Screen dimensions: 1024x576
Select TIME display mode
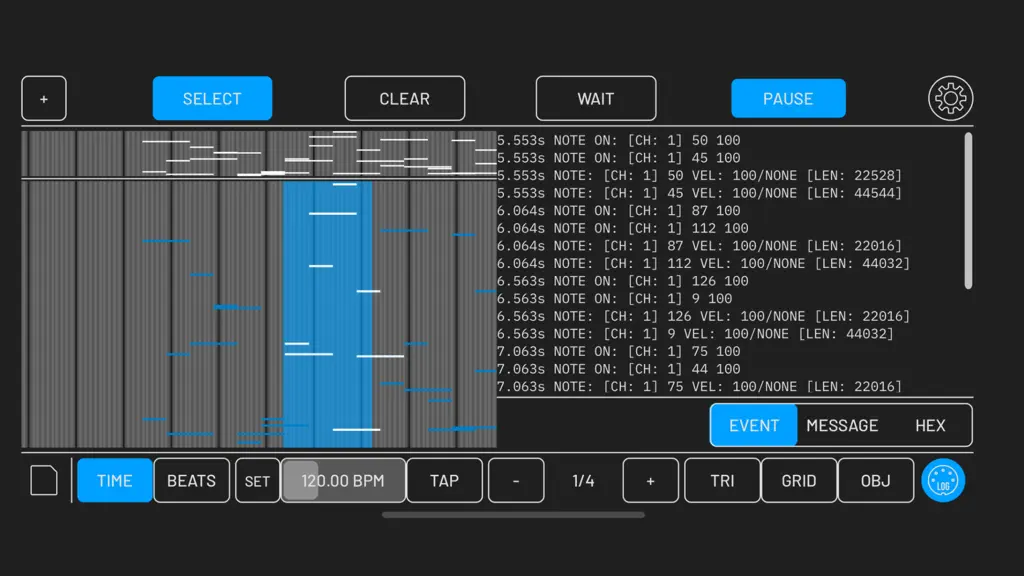point(114,481)
